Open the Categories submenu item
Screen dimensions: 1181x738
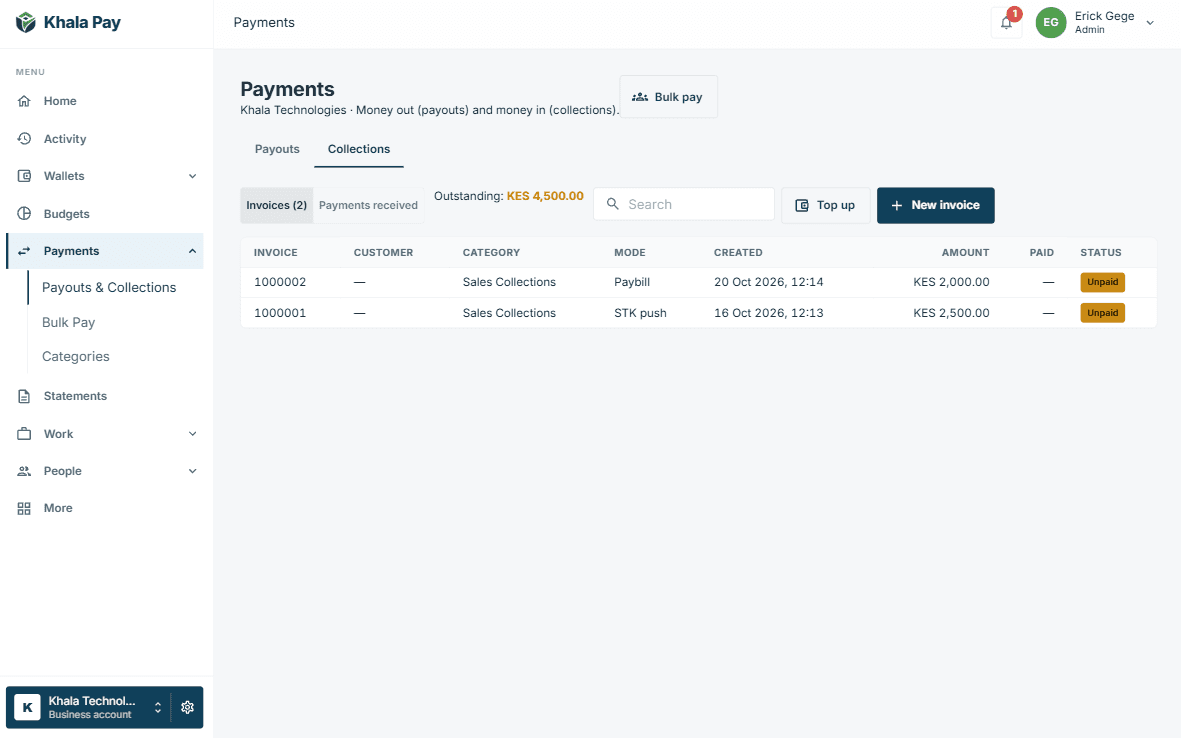click(x=75, y=356)
